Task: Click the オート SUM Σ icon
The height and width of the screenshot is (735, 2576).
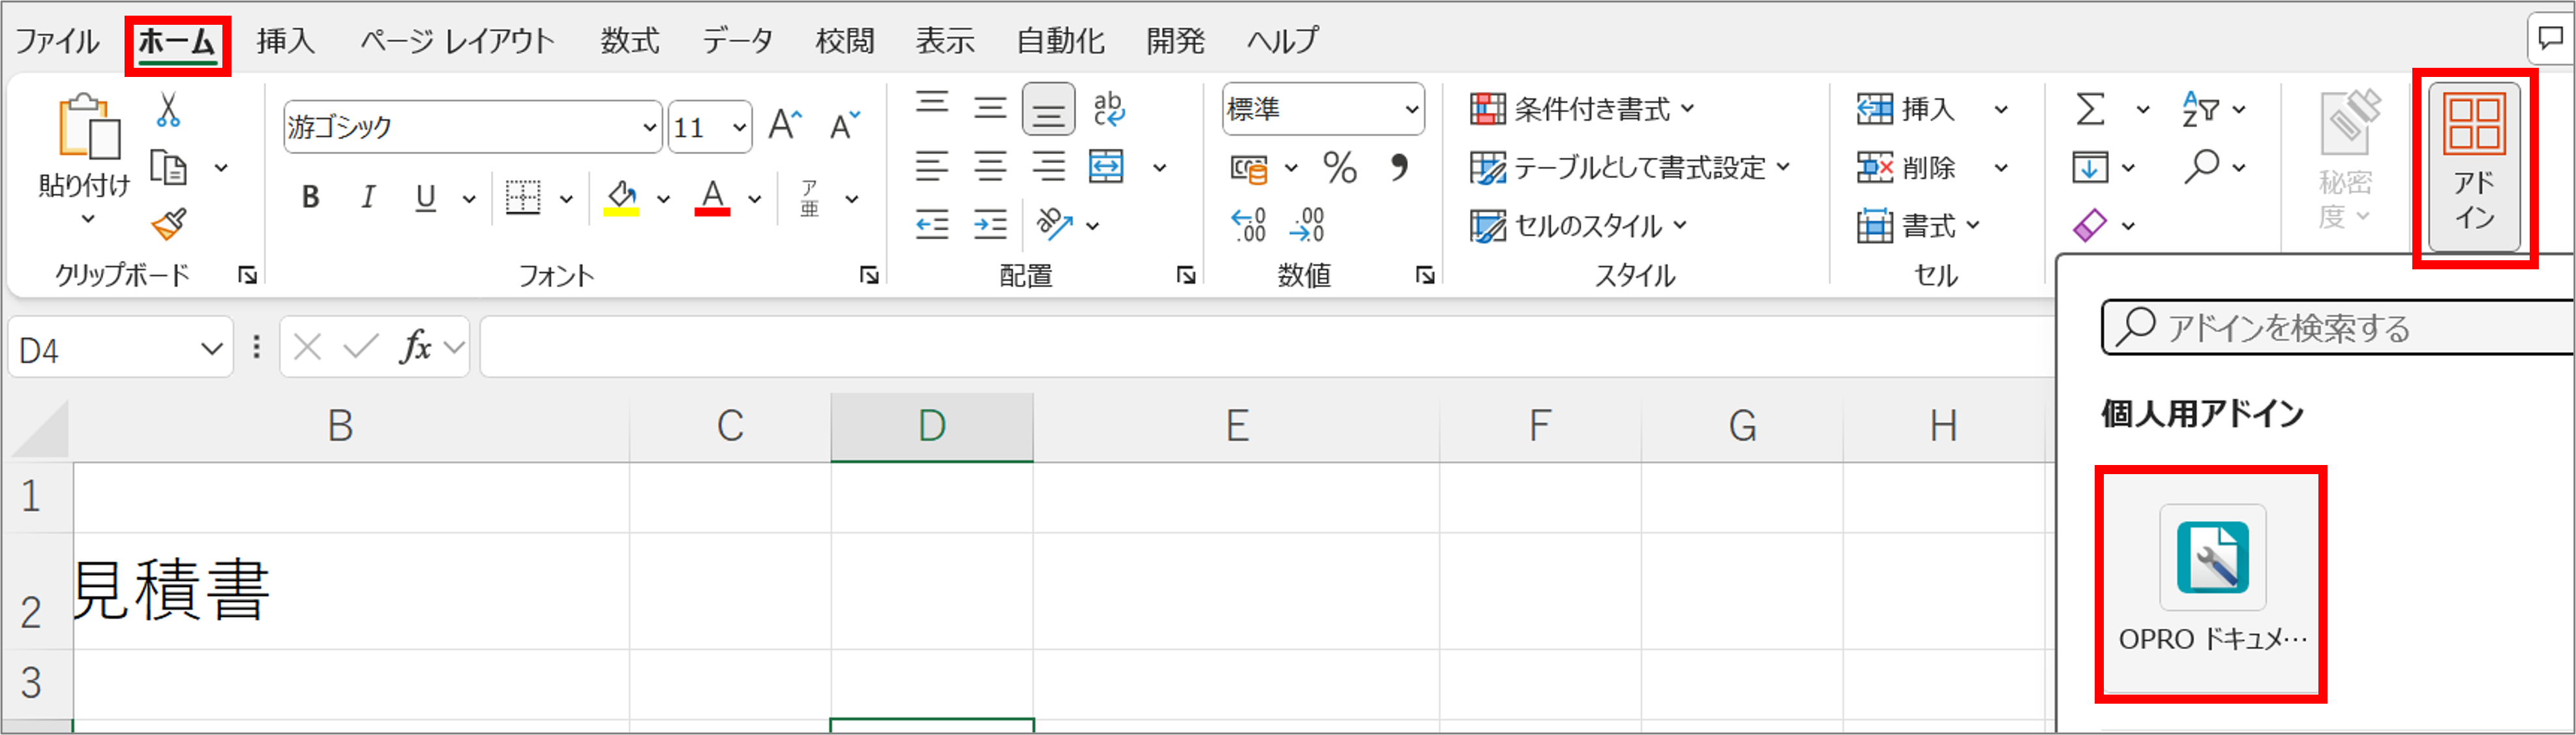Action: point(2089,109)
